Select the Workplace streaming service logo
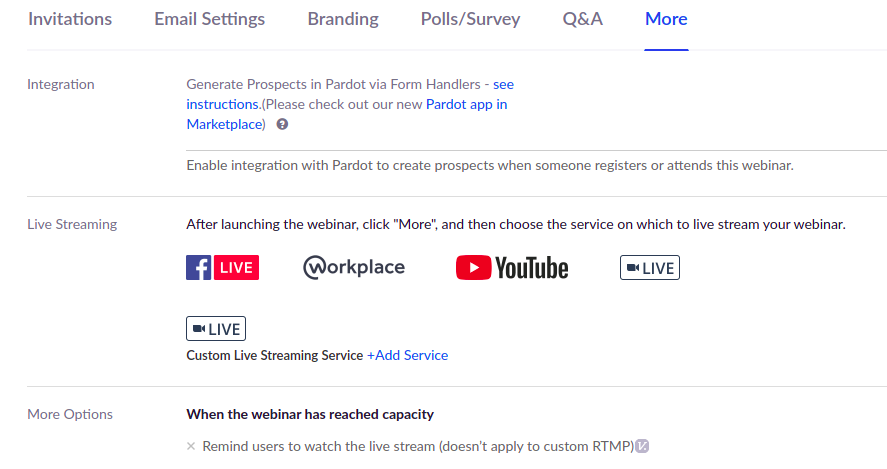This screenshot has height=469, width=887. pyautogui.click(x=354, y=268)
